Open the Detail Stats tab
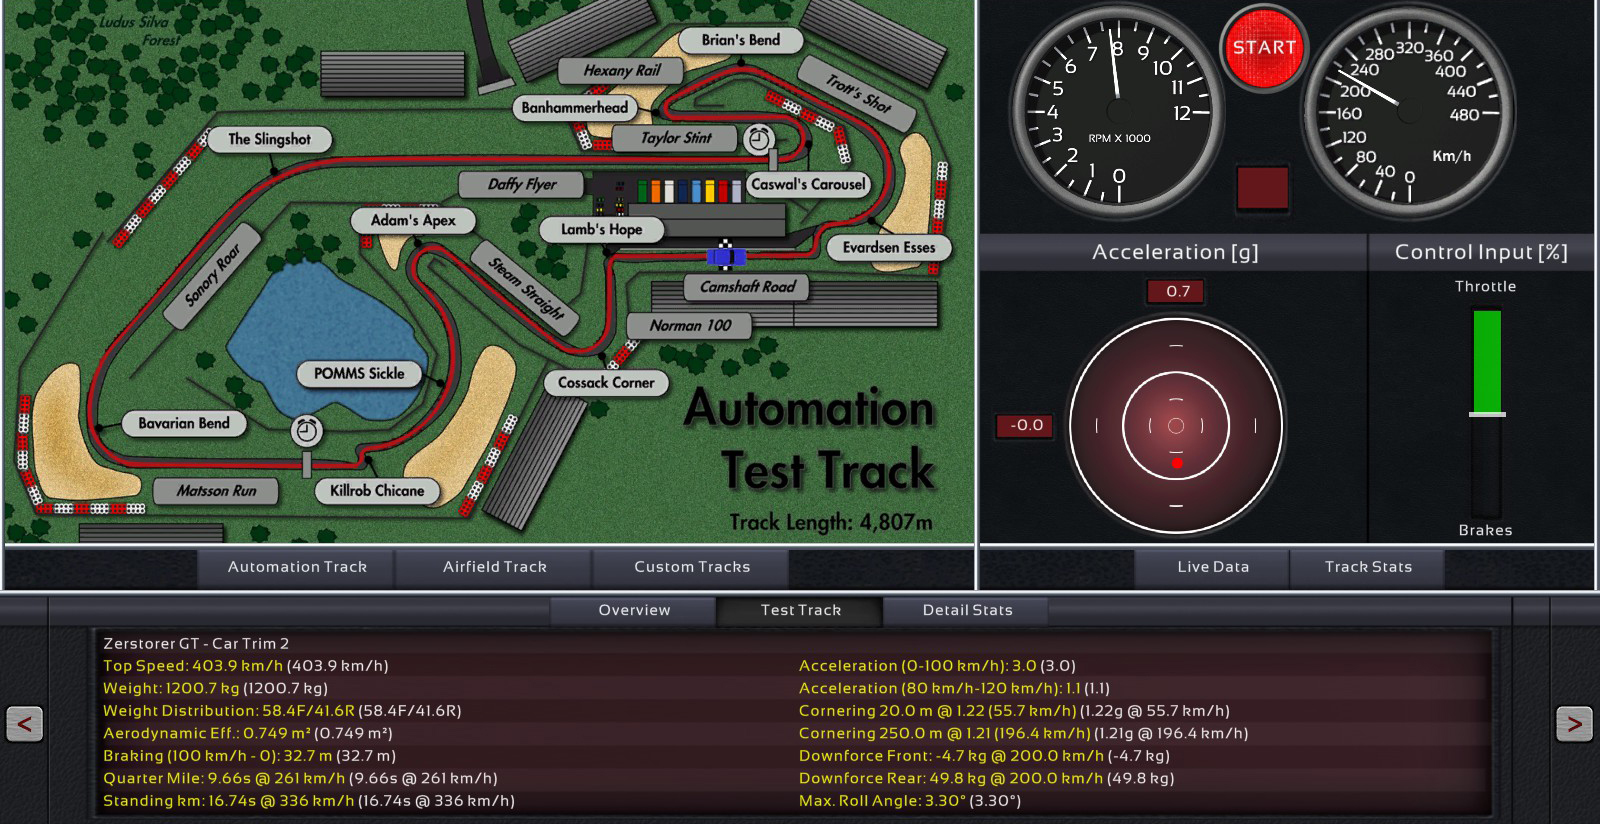 pyautogui.click(x=967, y=610)
